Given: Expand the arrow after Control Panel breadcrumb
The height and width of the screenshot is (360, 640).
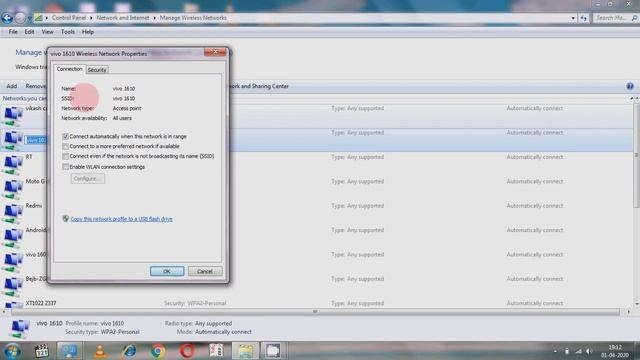Looking at the screenshot, I should pyautogui.click(x=91, y=18).
